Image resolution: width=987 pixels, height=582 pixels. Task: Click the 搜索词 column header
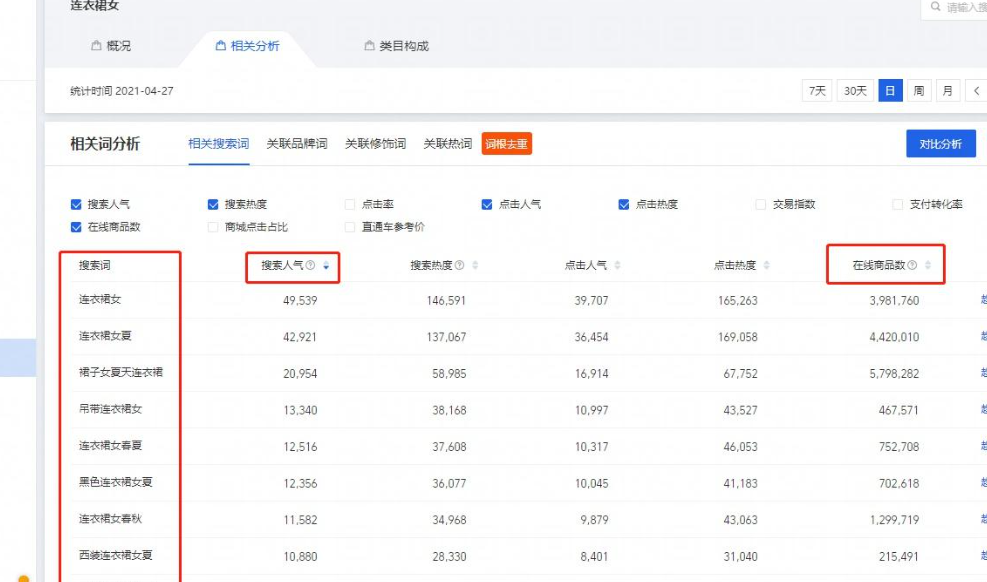(94, 266)
